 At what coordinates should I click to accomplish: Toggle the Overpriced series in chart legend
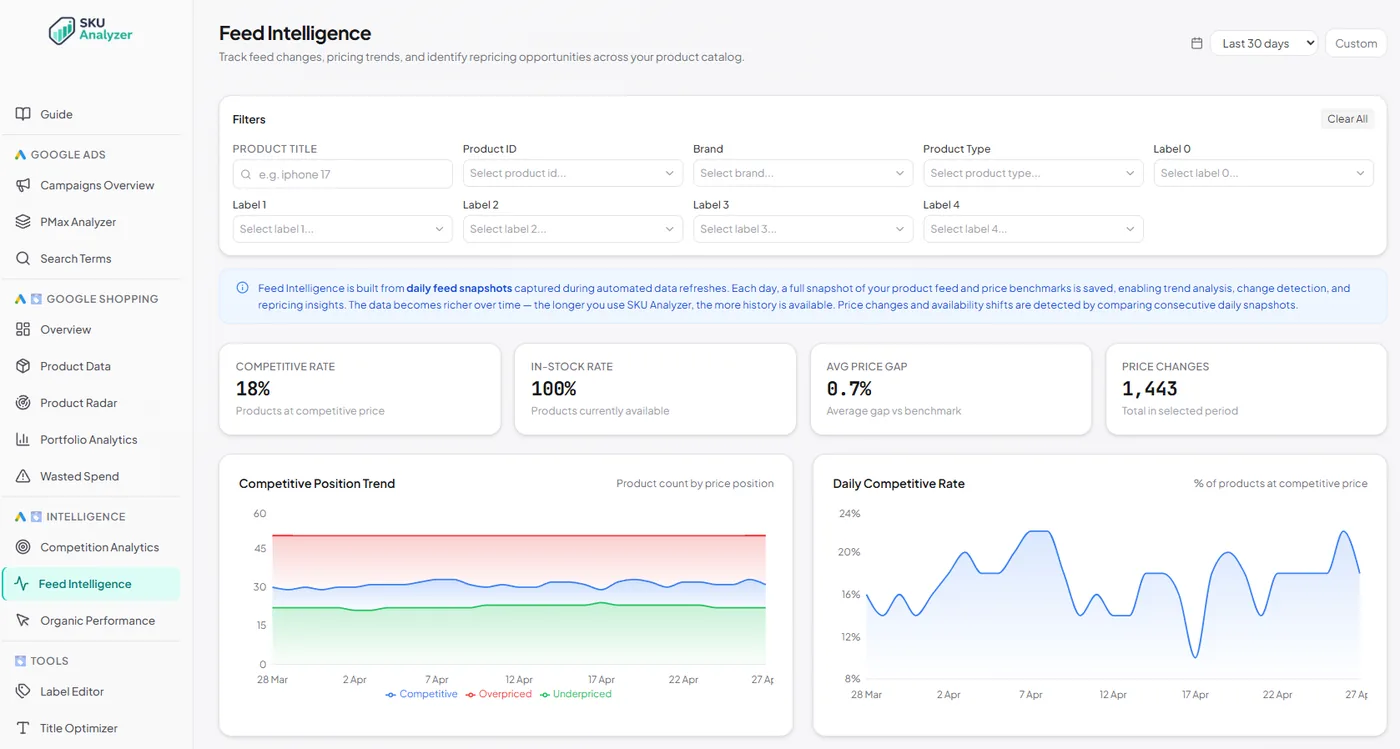[x=499, y=694]
